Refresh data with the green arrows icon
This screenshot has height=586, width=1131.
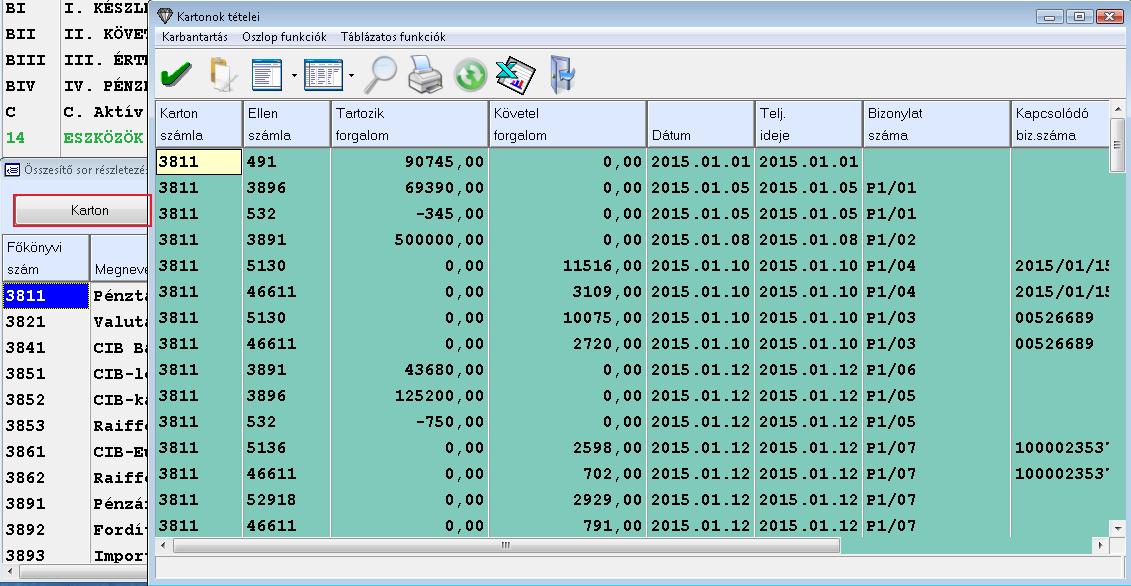tap(470, 75)
